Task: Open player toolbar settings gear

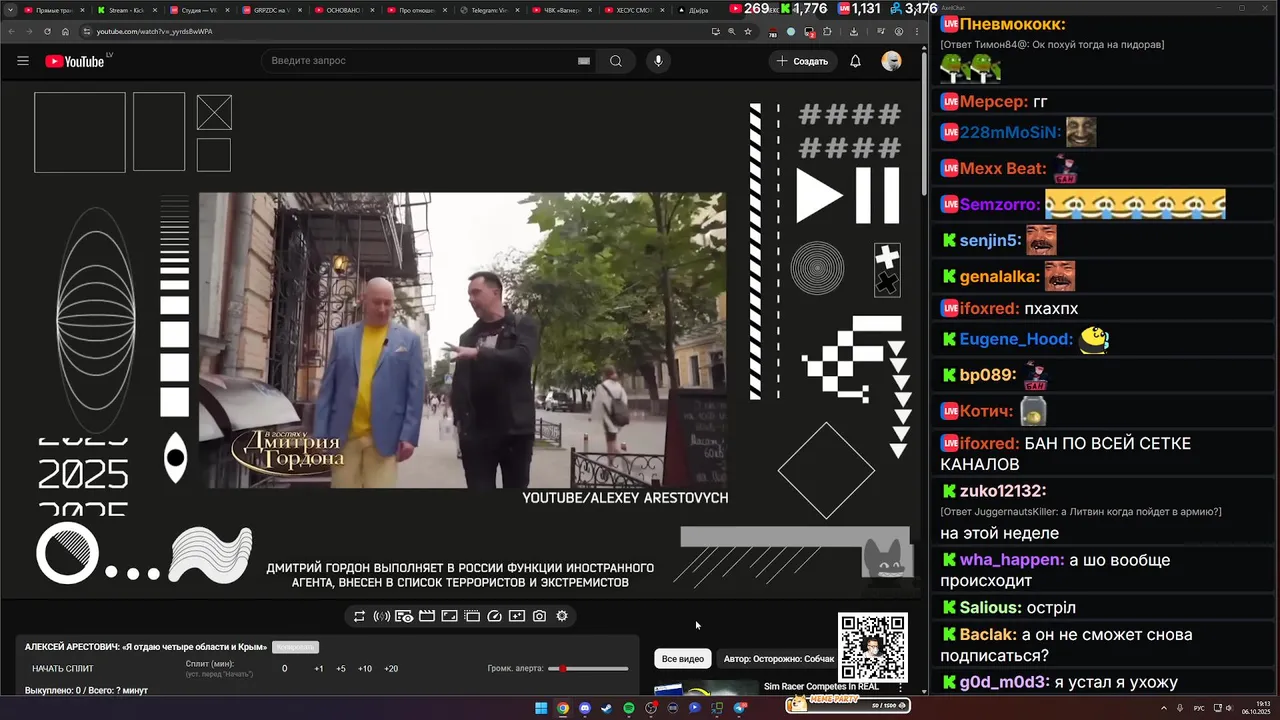Action: (x=562, y=616)
